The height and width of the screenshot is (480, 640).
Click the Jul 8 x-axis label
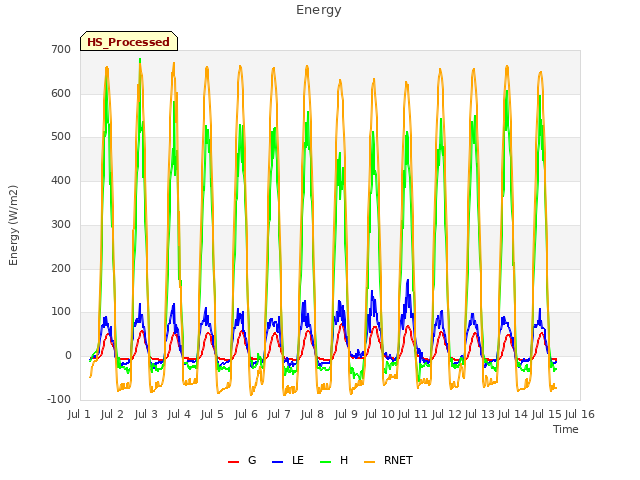click(312, 415)
